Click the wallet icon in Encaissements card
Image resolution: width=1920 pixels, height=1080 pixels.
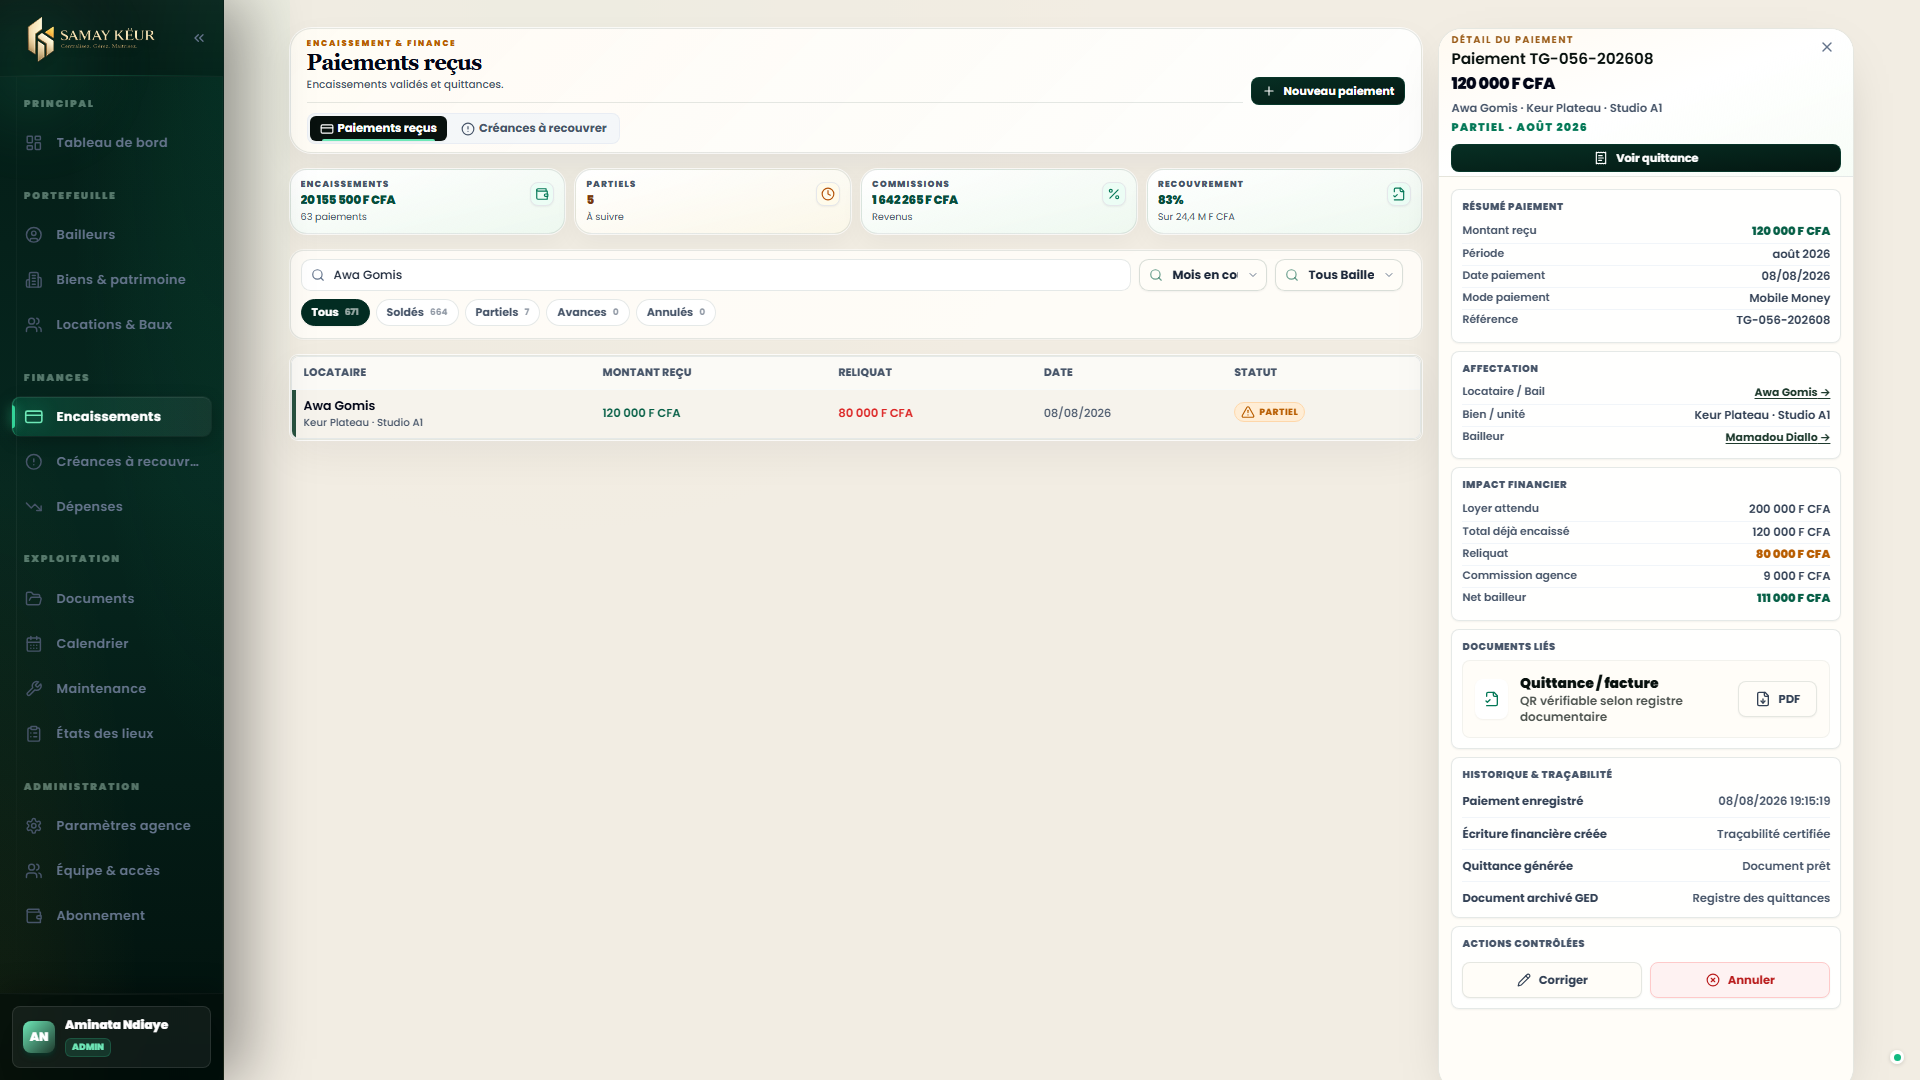point(542,194)
